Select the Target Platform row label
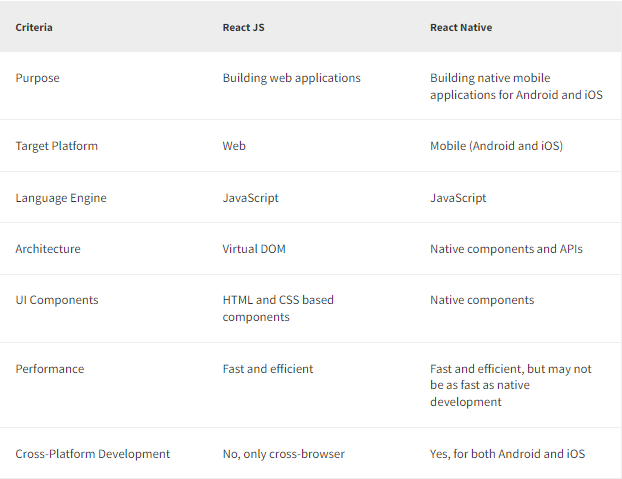 click(x=56, y=146)
